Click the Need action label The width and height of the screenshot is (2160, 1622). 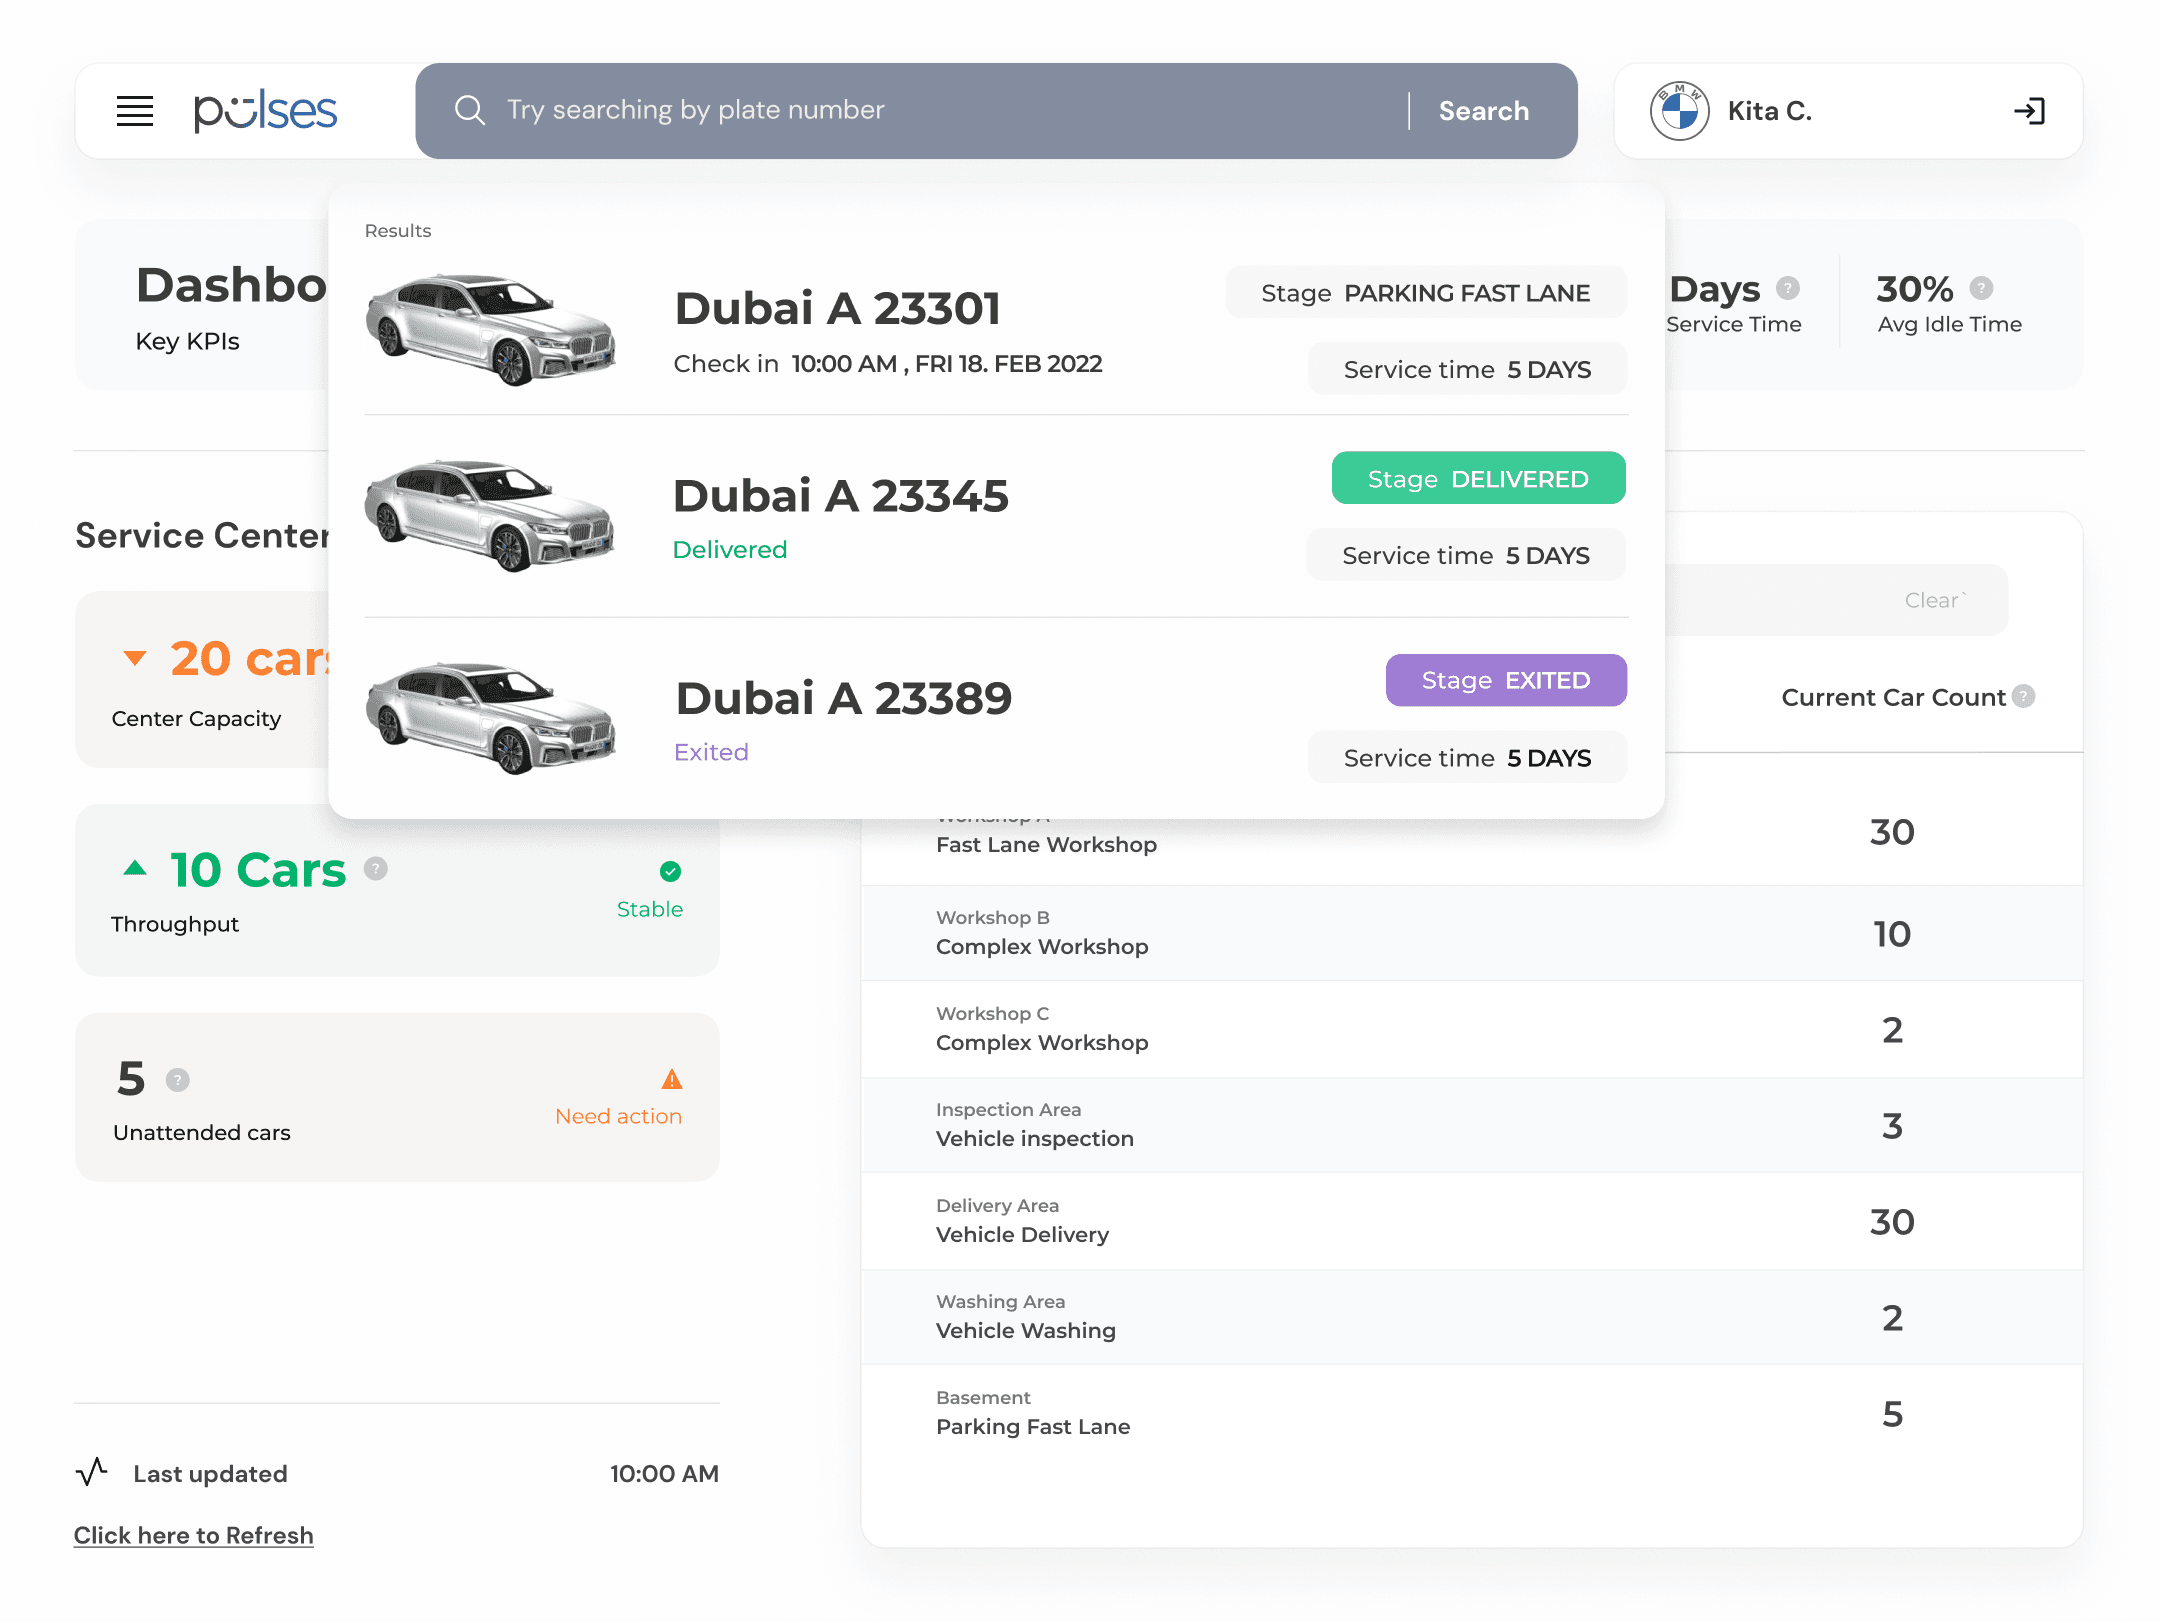[x=619, y=1116]
